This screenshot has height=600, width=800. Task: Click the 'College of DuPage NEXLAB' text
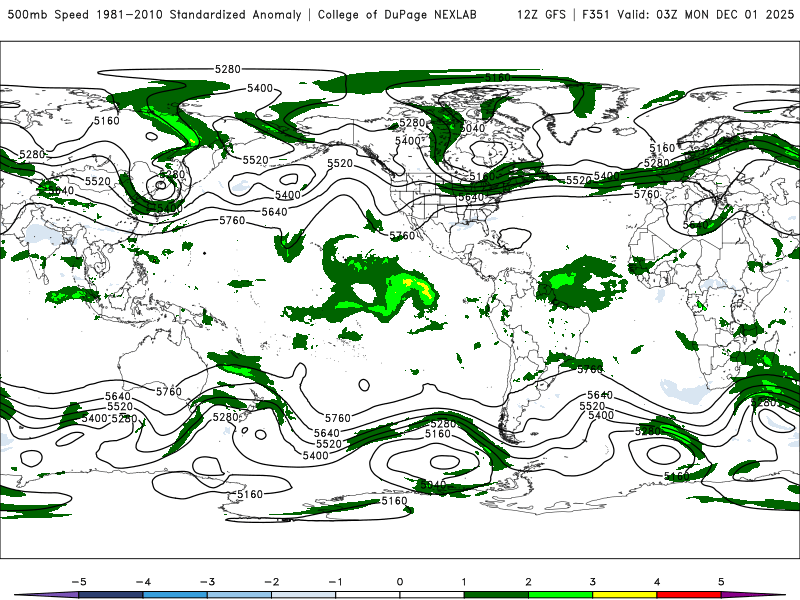click(x=397, y=15)
